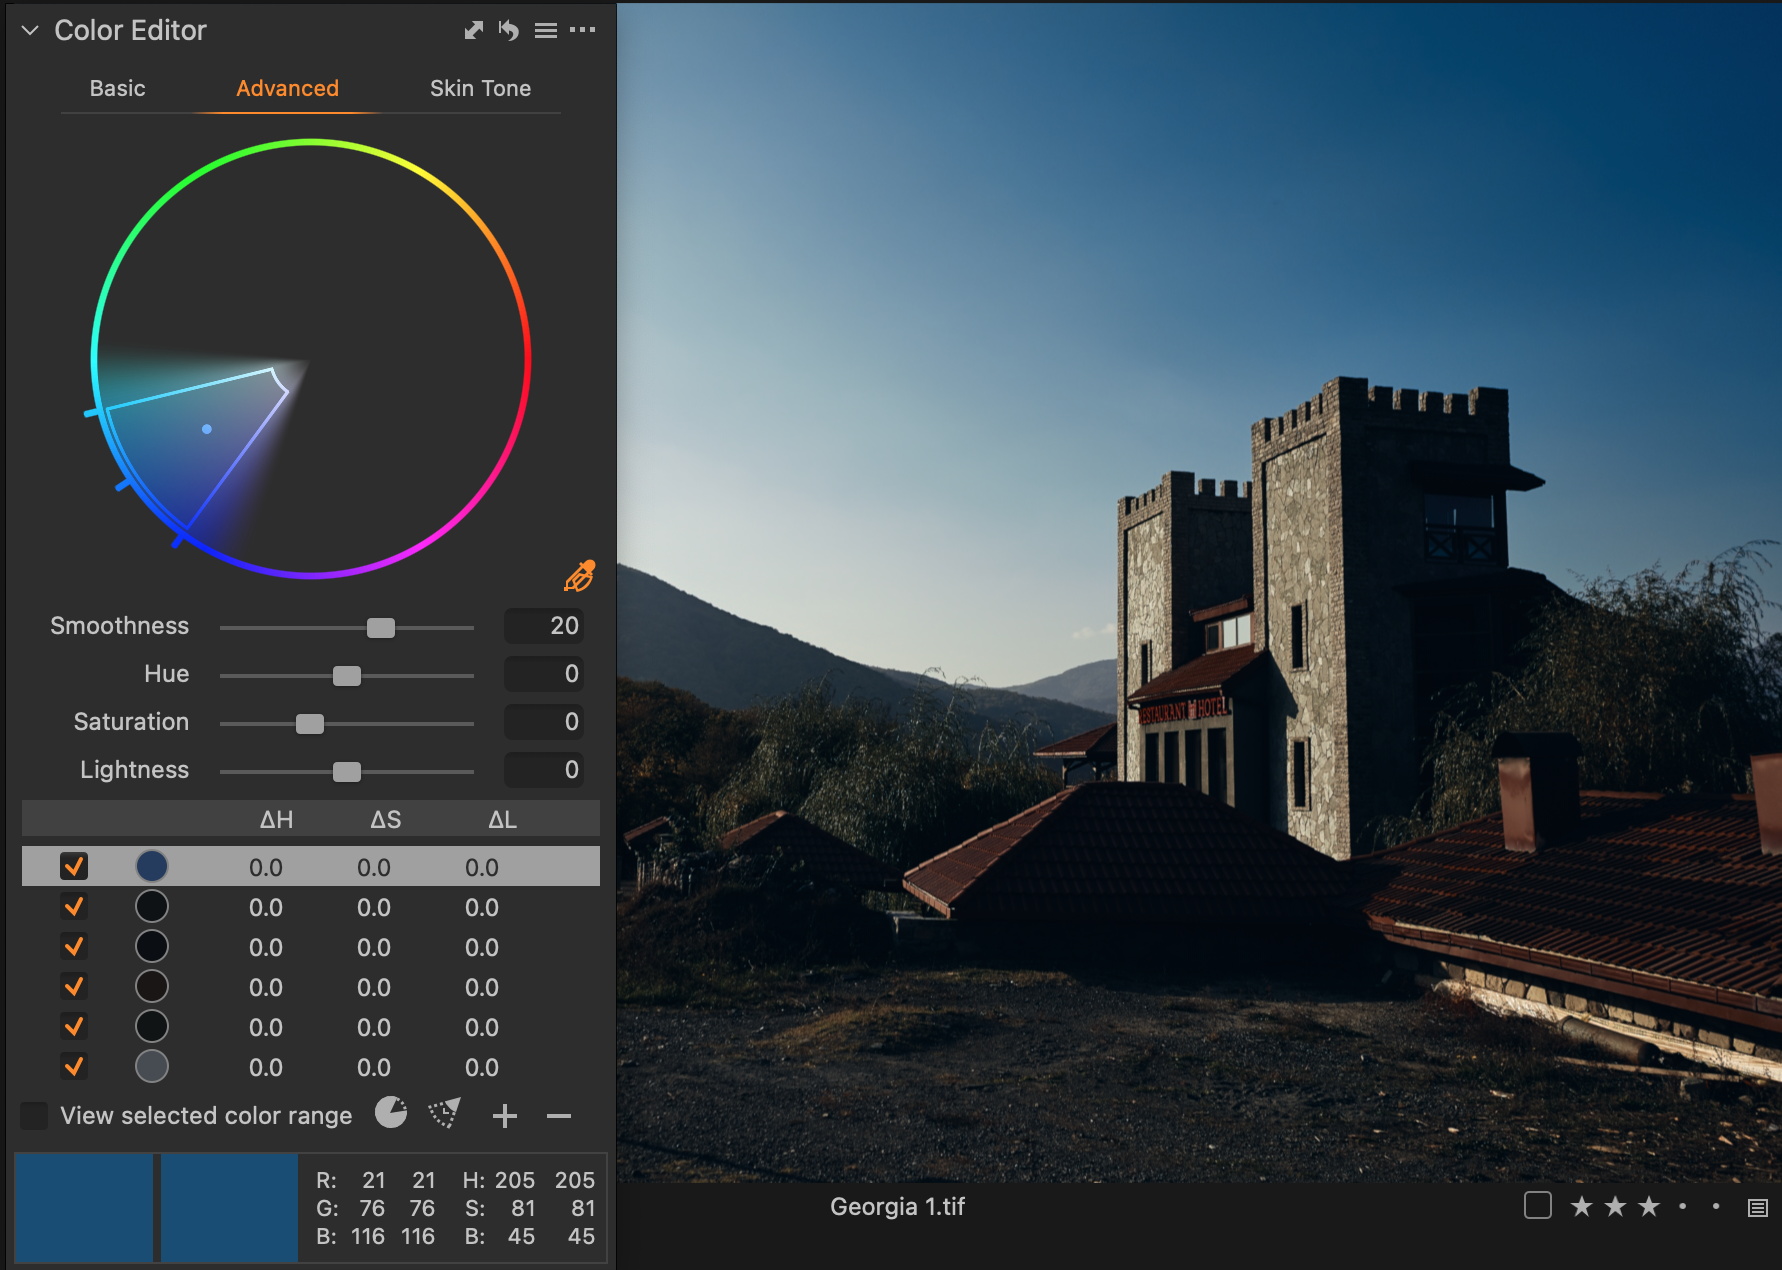Disable the first blue color correction

[x=73, y=866]
